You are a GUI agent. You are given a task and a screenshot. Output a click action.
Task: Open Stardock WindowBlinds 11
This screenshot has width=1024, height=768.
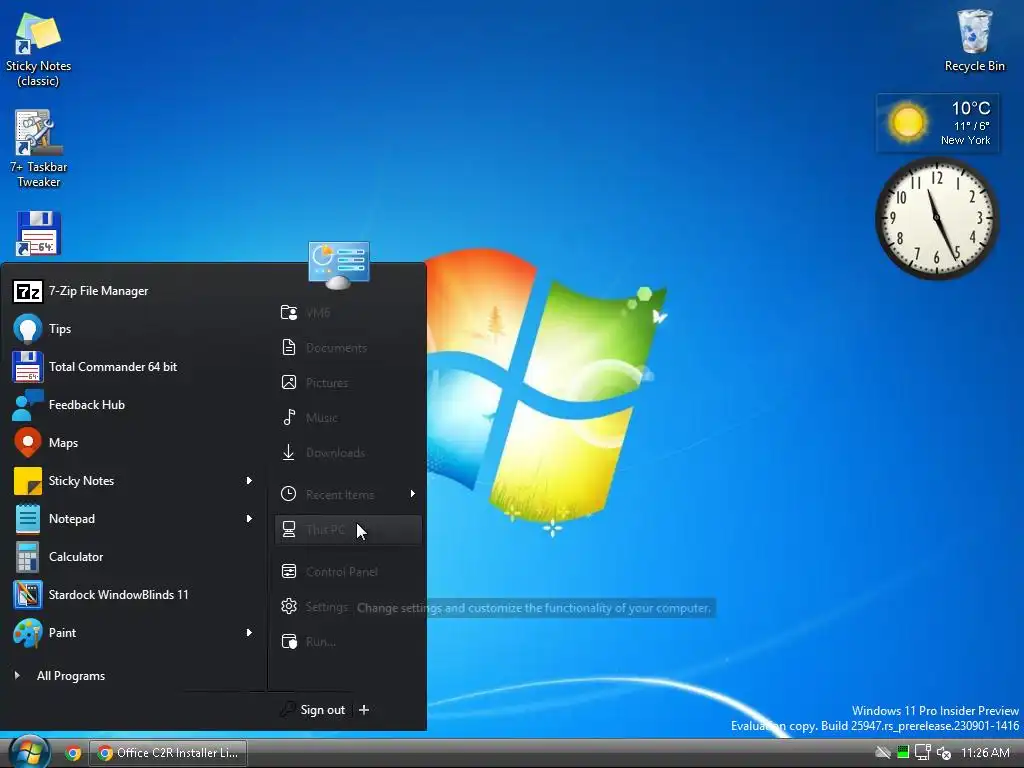tap(134, 594)
